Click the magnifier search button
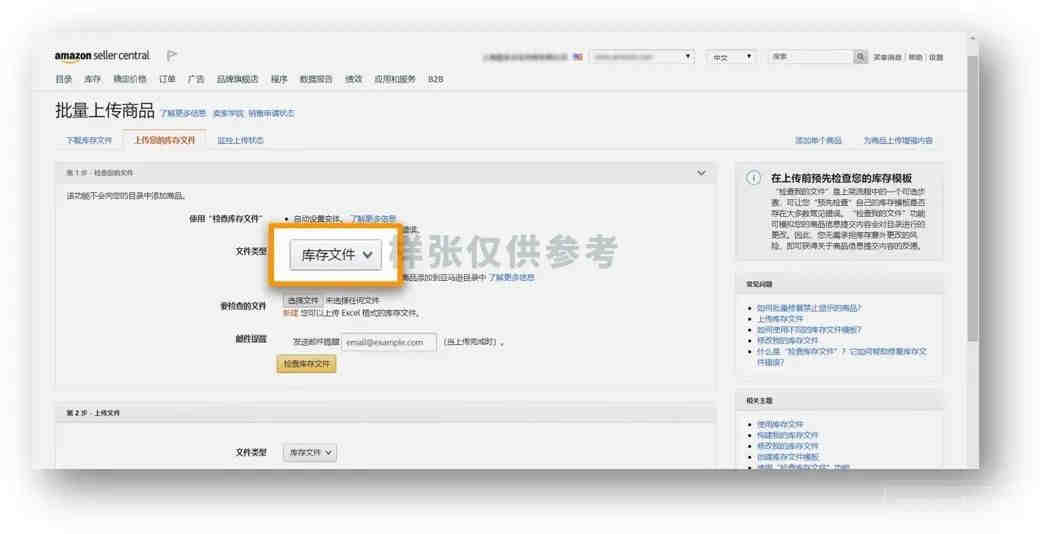 tap(860, 57)
